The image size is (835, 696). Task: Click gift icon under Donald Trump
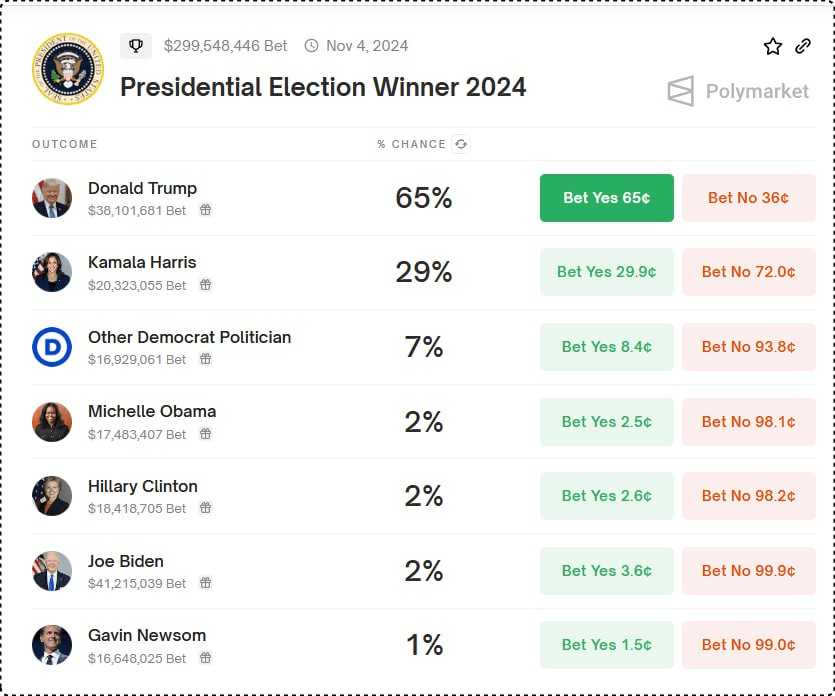(x=206, y=210)
